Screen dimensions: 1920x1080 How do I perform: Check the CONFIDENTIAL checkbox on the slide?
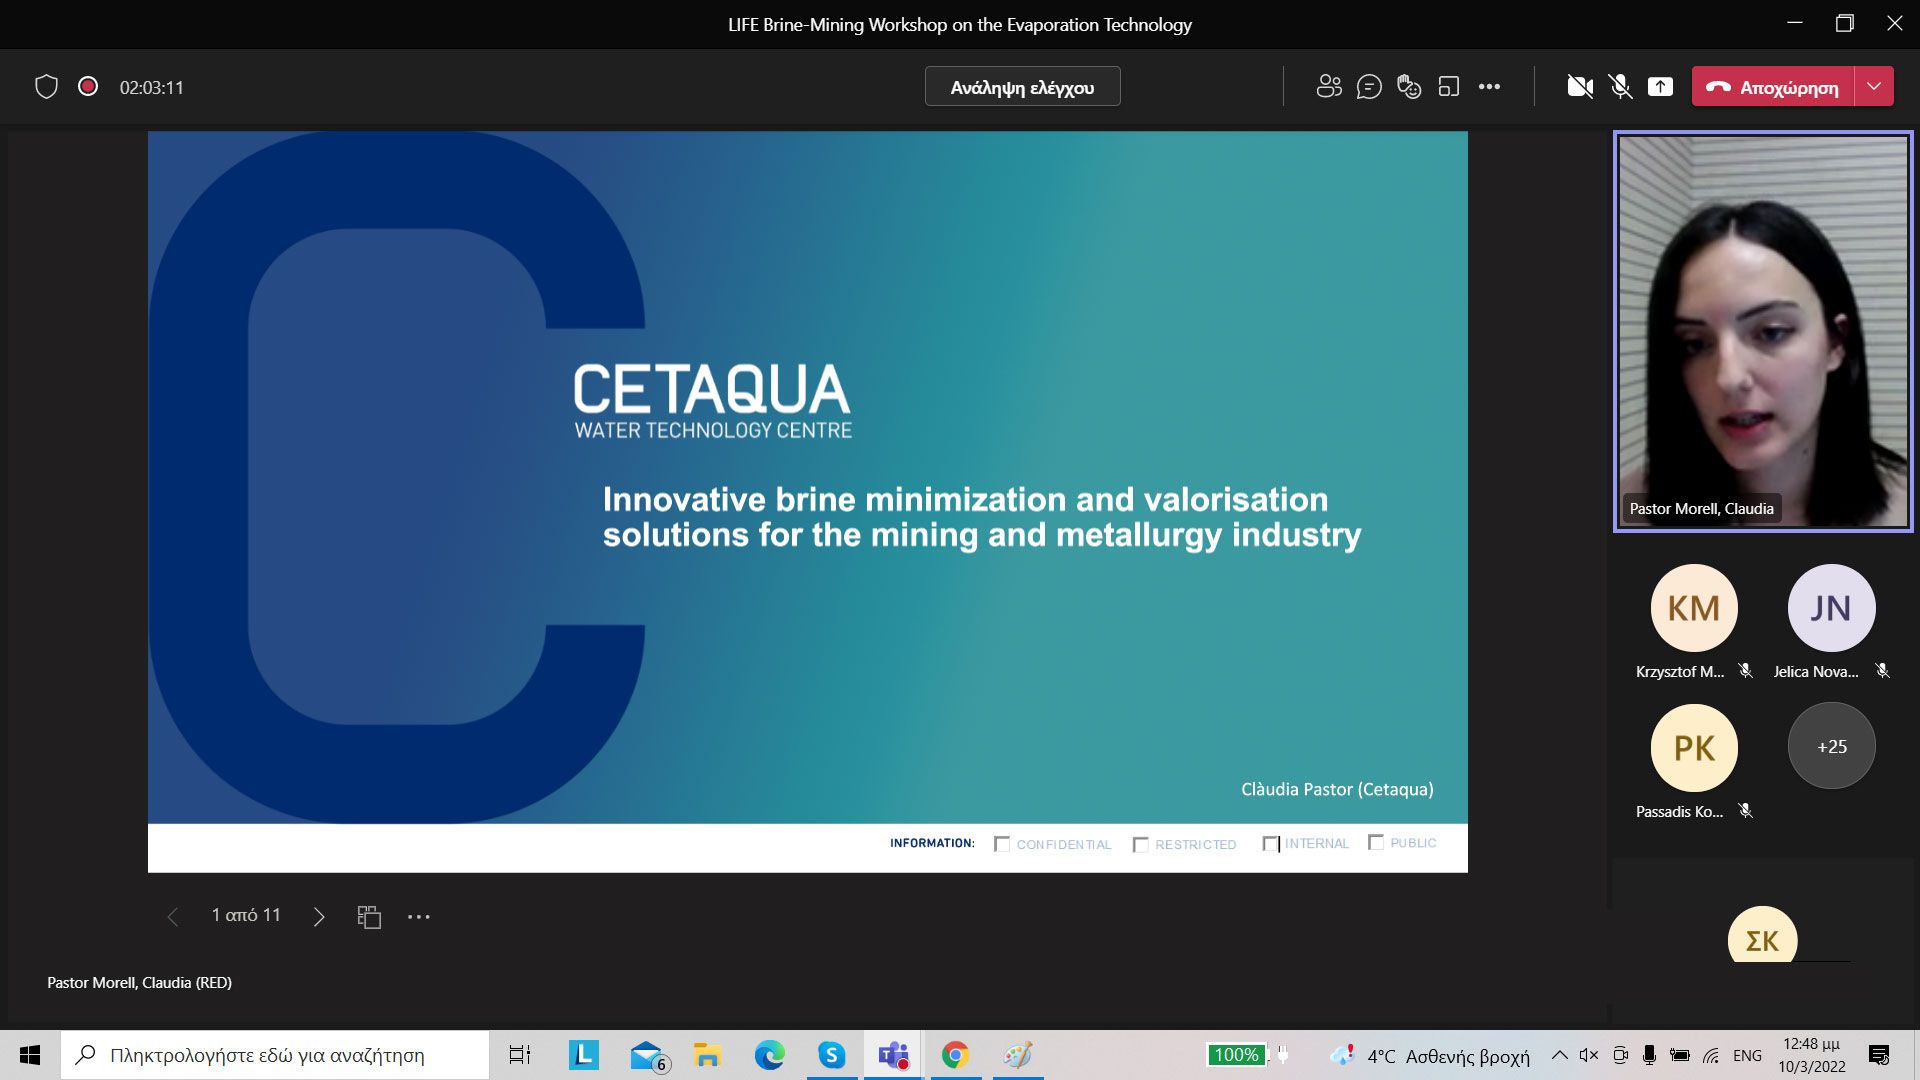coord(1002,844)
